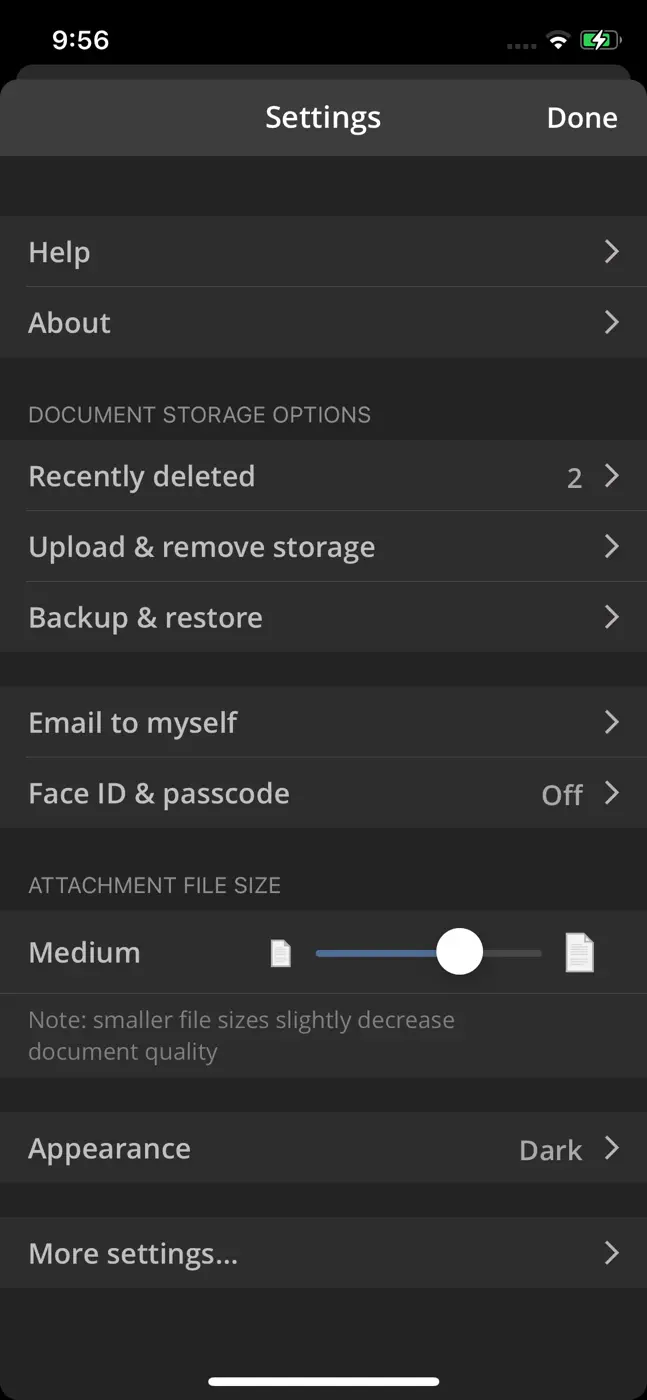This screenshot has height=1400, width=647.
Task: Tap the Medium file size label
Action: (85, 953)
